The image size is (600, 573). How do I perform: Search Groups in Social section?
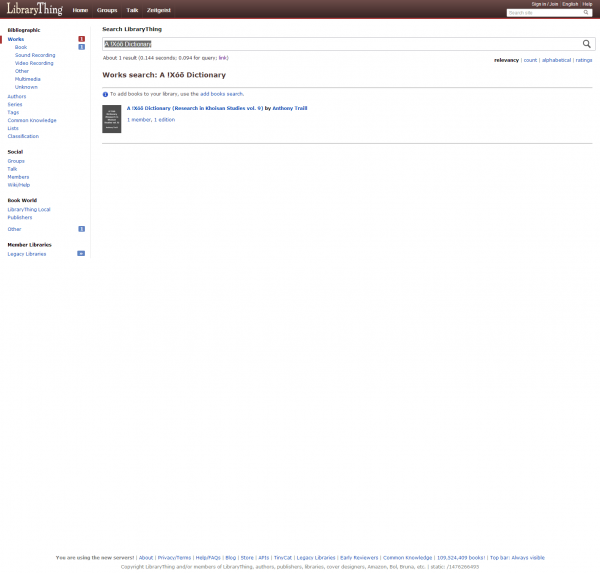[x=16, y=161]
